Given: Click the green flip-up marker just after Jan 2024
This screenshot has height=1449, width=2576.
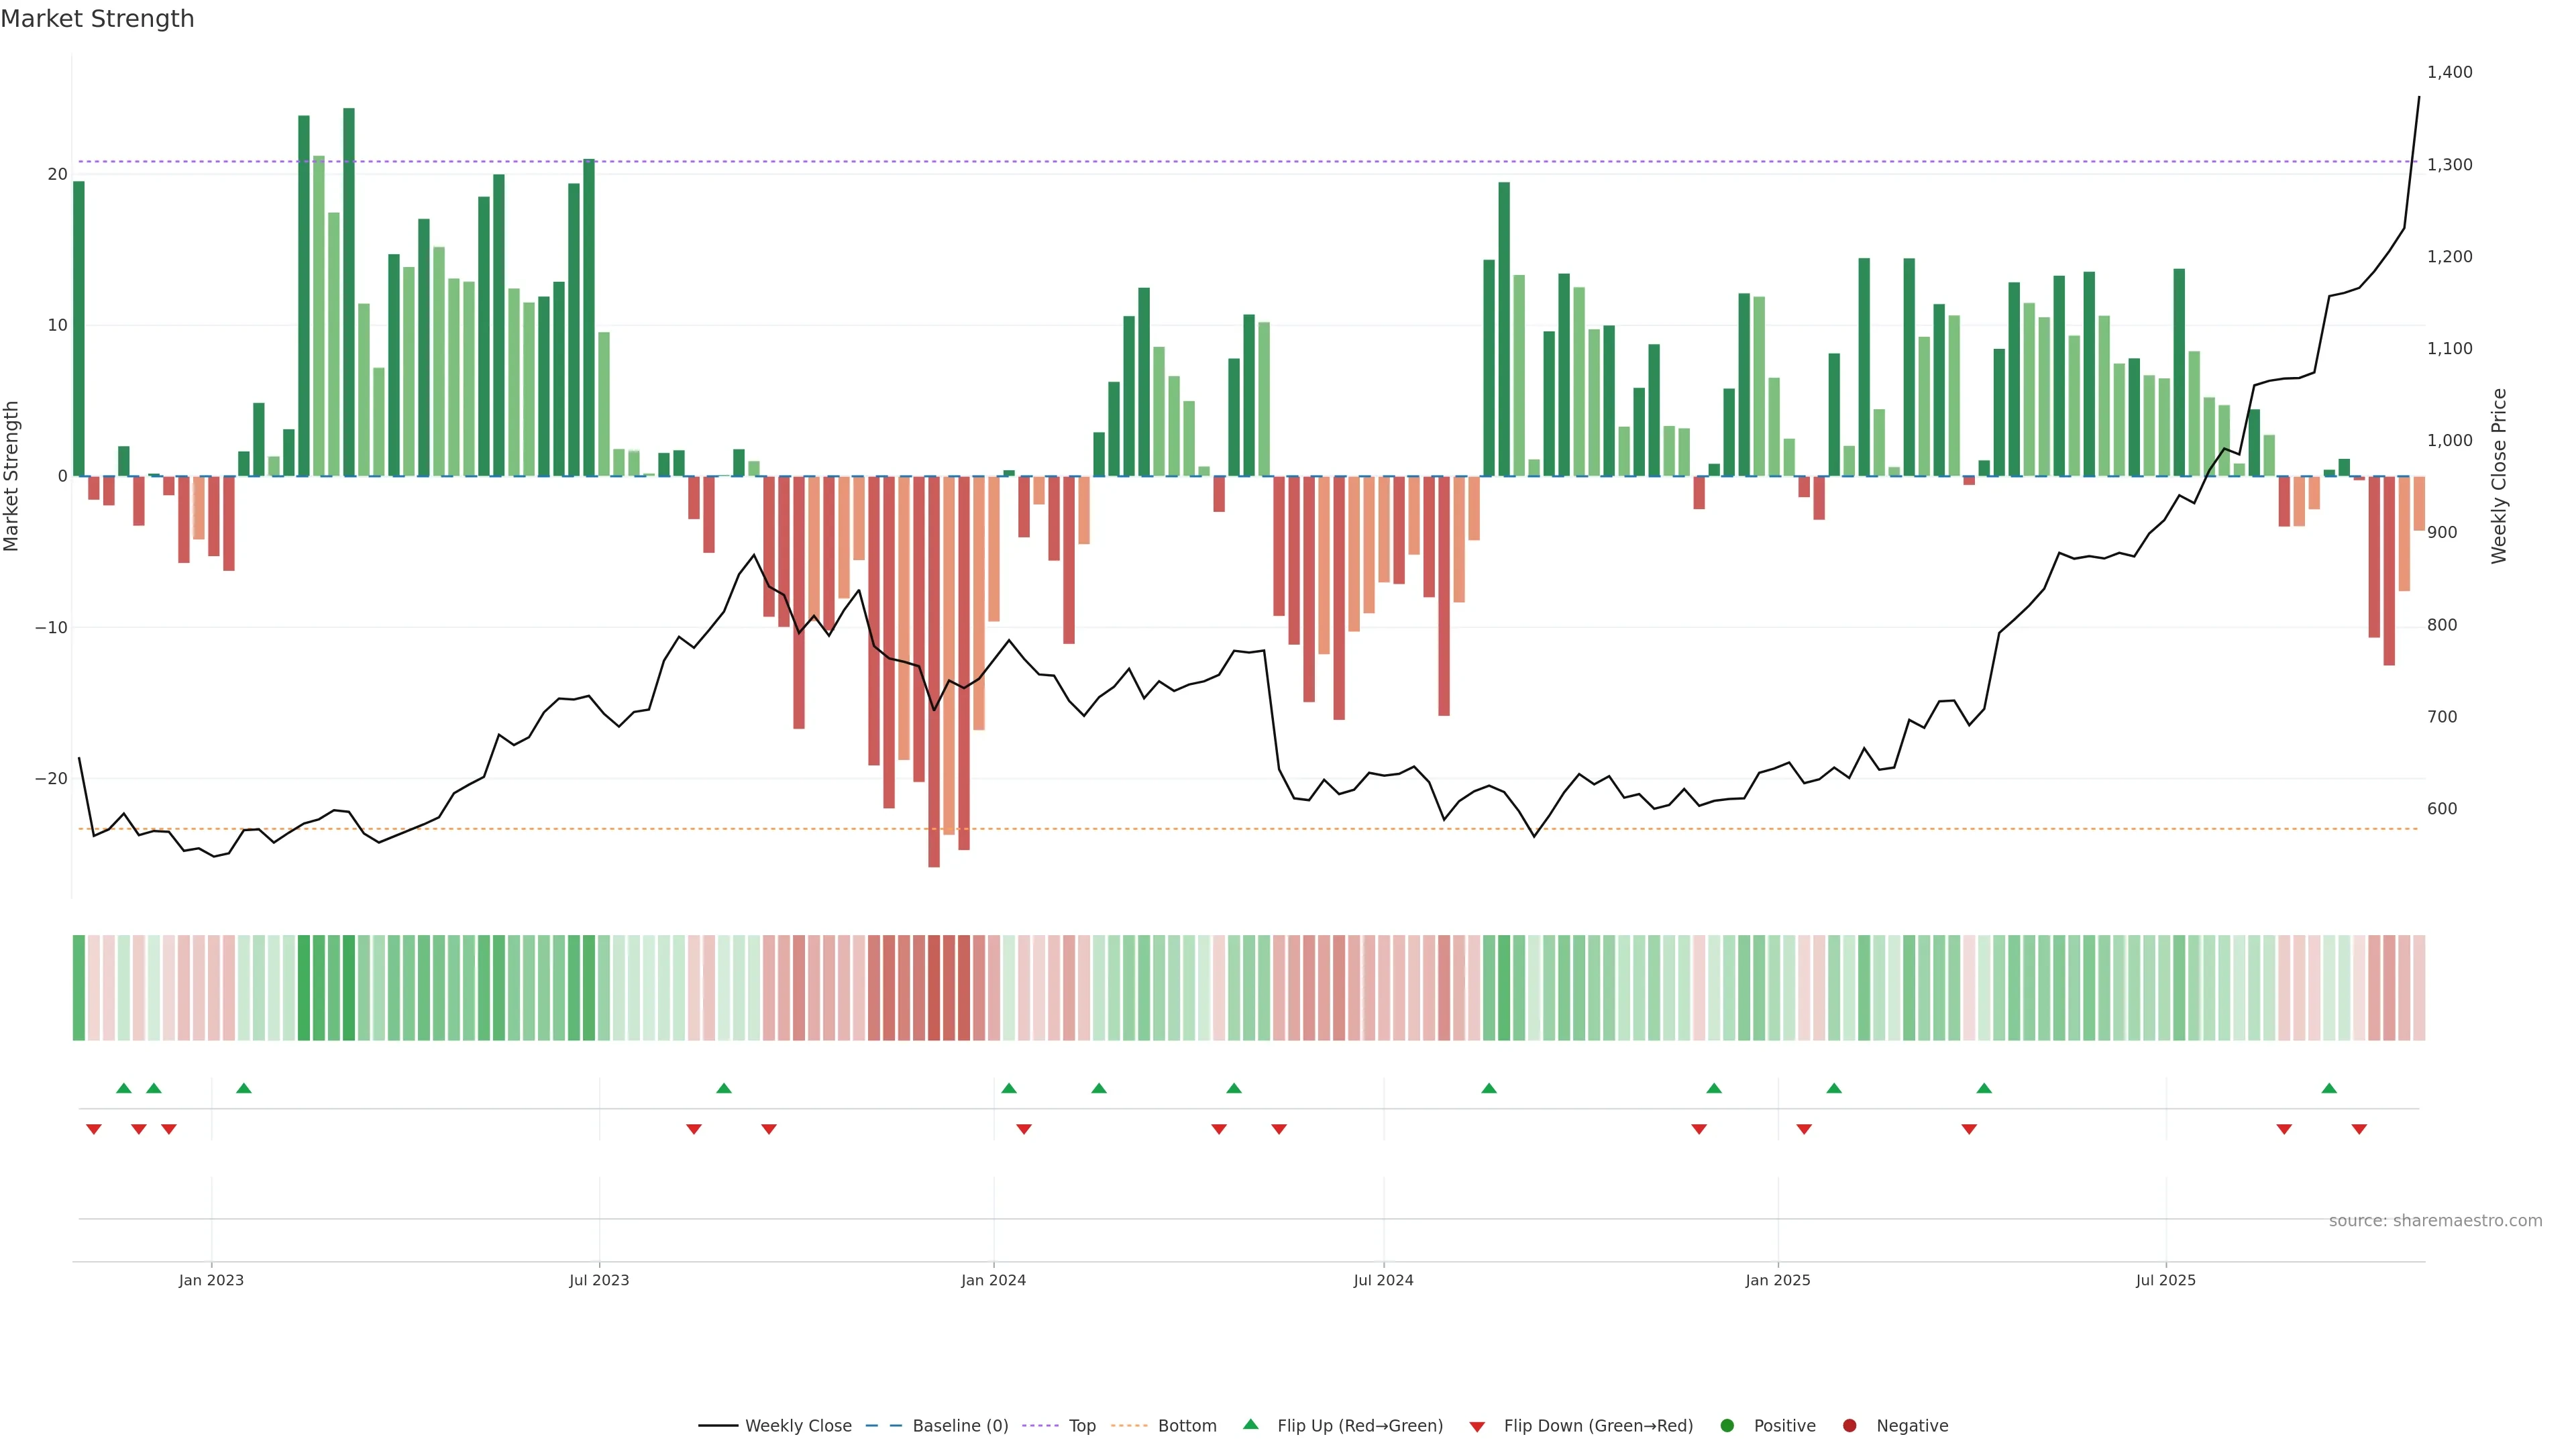Looking at the screenshot, I should click(x=1009, y=1088).
